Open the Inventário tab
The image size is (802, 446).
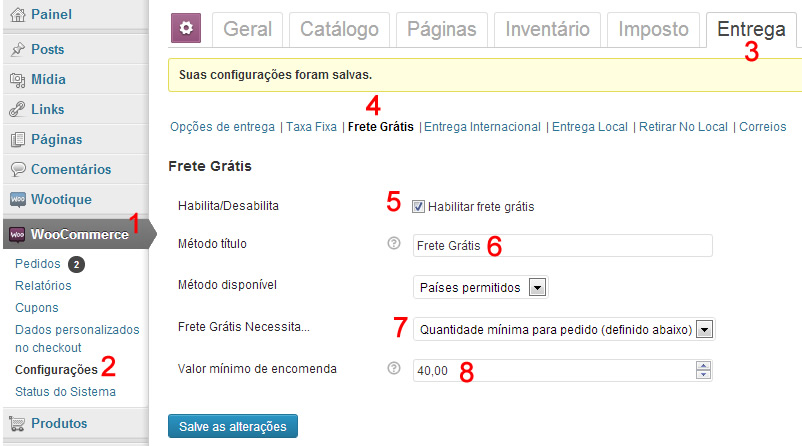coord(547,30)
